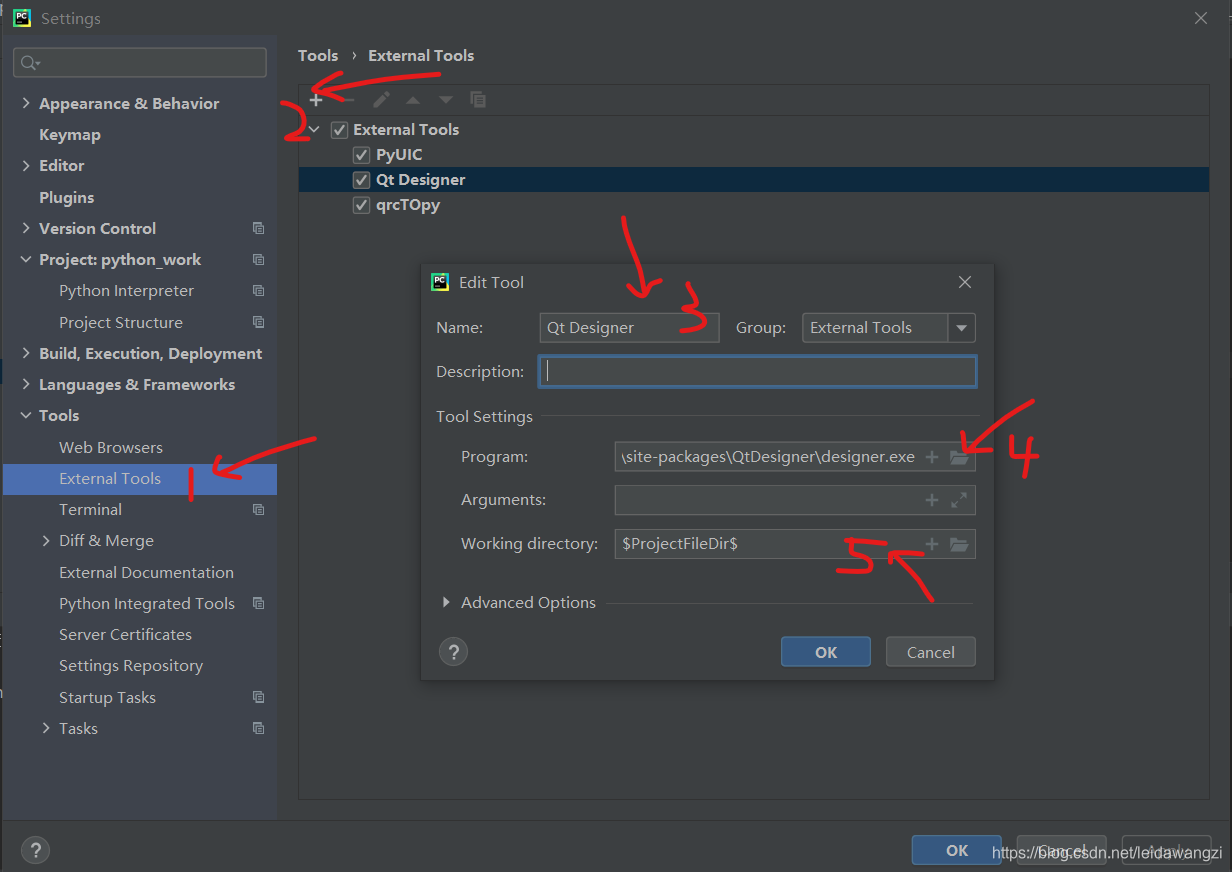Collapse External Tools group in list
The height and width of the screenshot is (872, 1232).
point(315,130)
